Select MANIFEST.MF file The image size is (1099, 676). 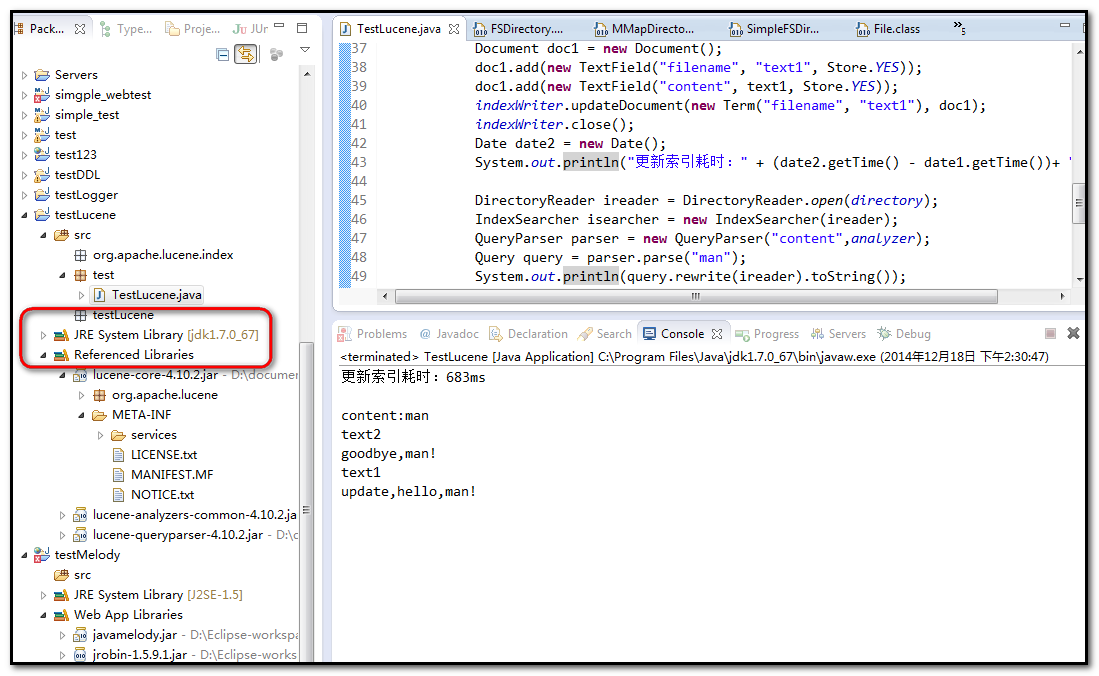163,475
